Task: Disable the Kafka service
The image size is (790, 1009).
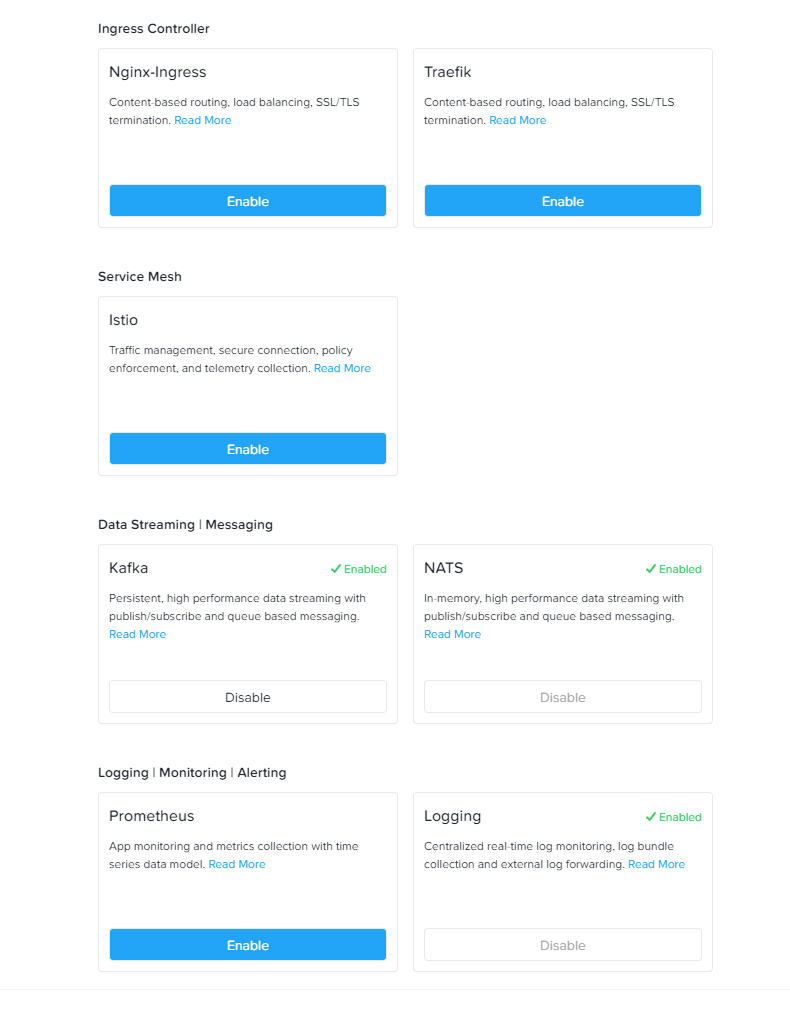Action: pos(248,697)
